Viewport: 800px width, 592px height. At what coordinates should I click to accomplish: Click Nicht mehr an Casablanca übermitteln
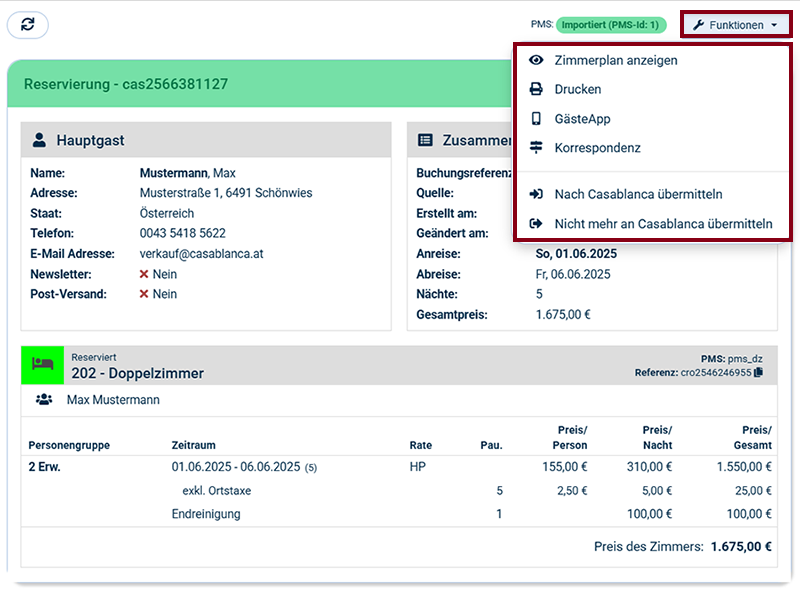[x=663, y=224]
